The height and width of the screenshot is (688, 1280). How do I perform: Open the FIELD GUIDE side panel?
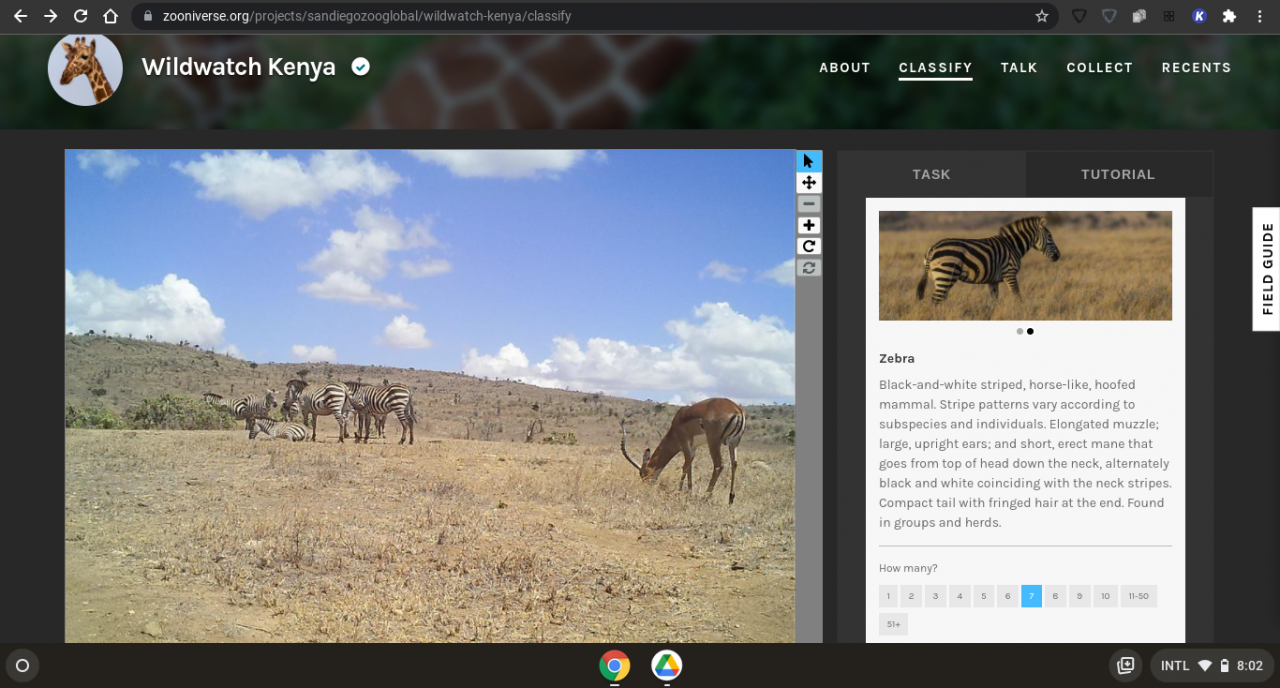(1266, 269)
